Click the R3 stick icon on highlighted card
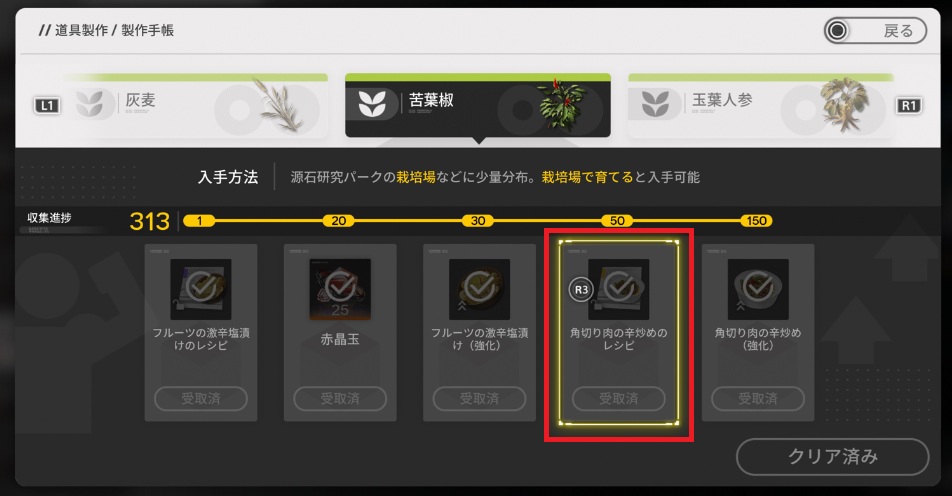The width and height of the screenshot is (952, 496). point(581,290)
